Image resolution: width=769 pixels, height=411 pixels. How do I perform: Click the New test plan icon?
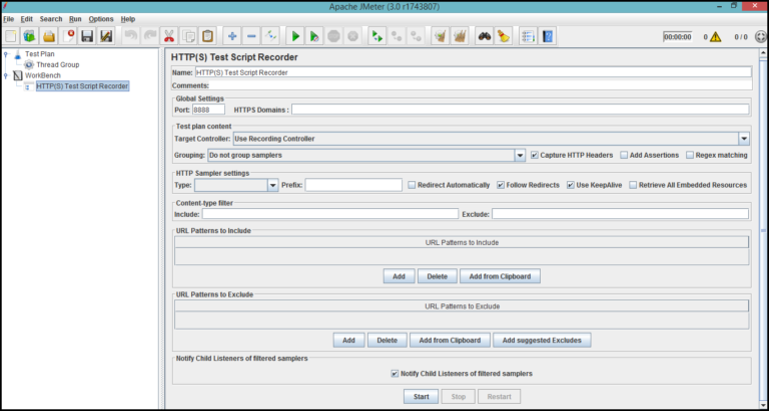tap(11, 36)
